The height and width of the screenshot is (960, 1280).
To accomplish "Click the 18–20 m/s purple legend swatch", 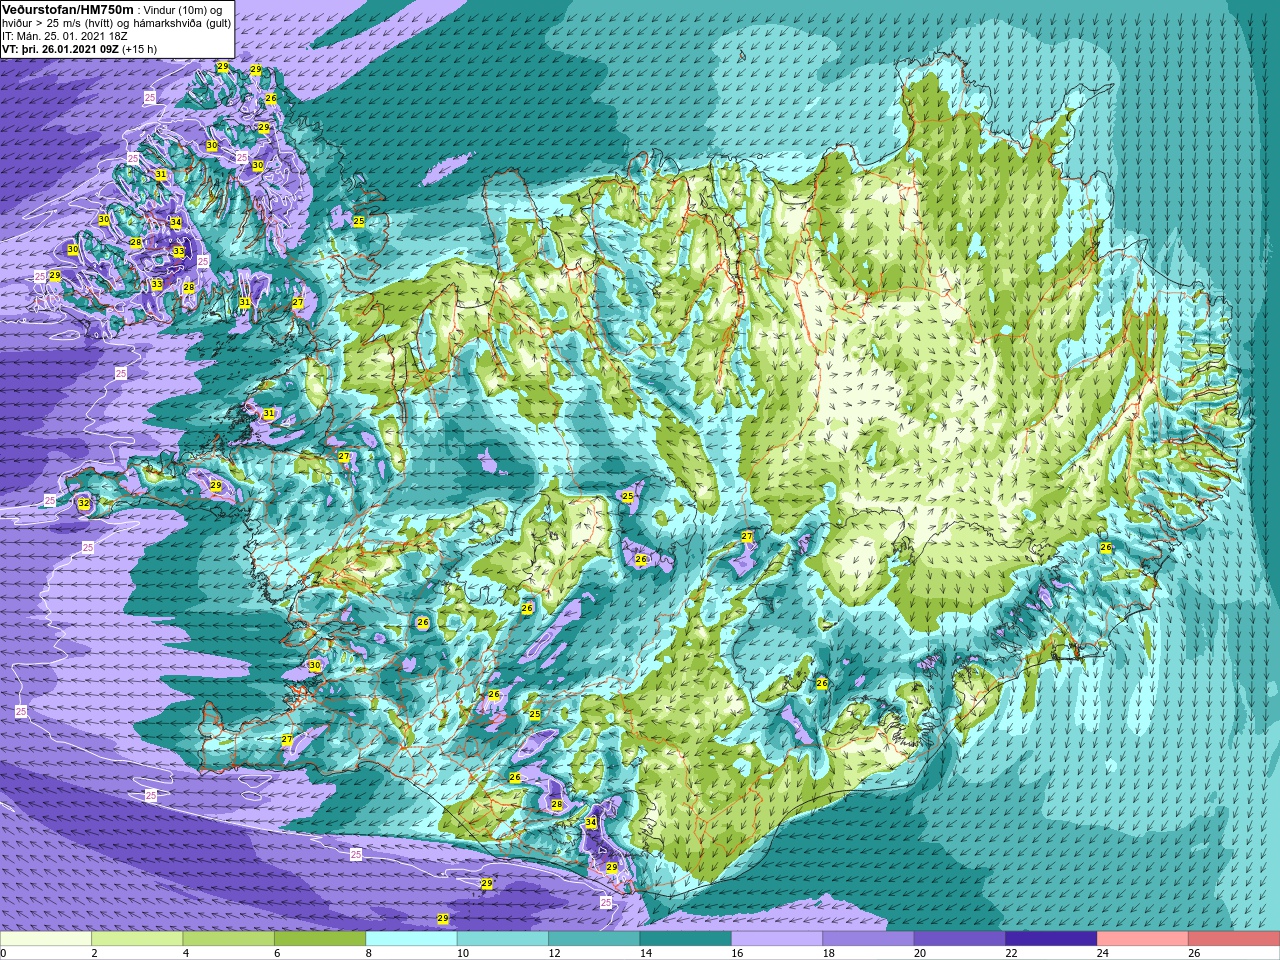I will click(x=868, y=939).
